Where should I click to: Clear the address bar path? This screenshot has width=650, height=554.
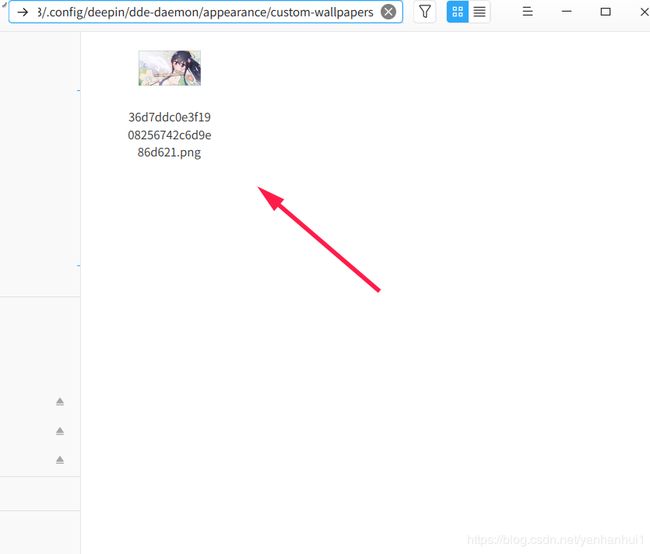coord(388,12)
